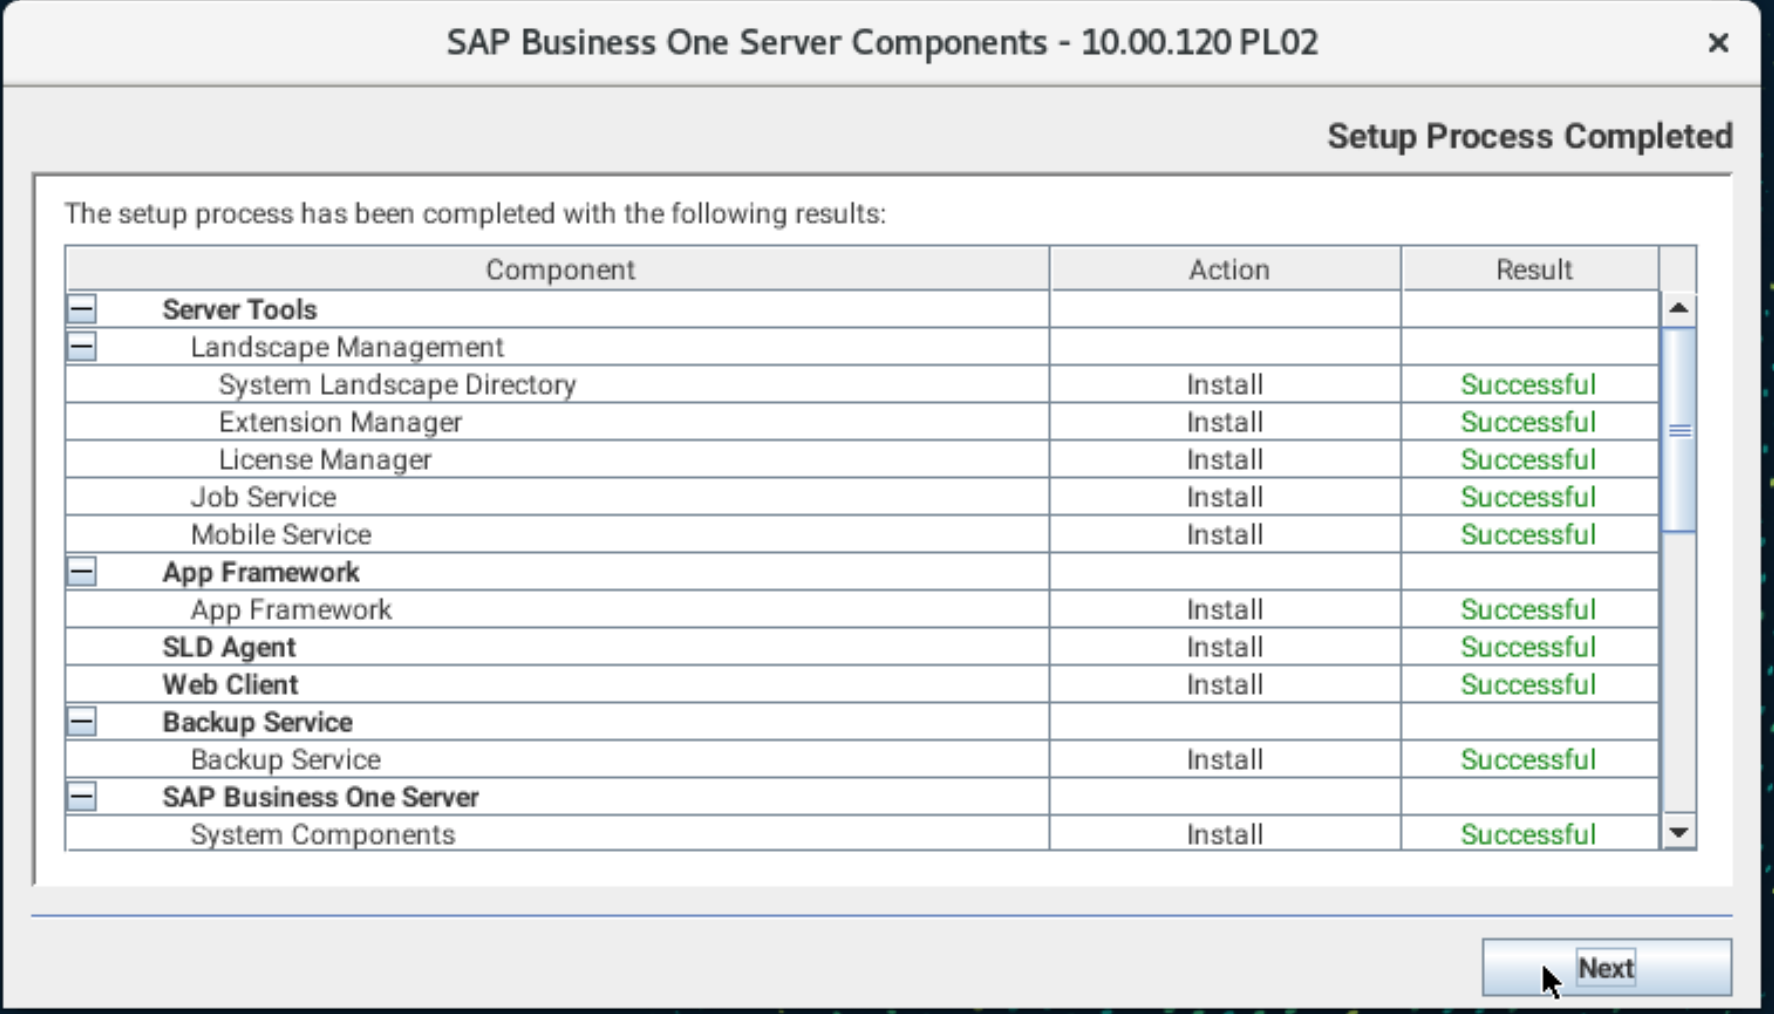
Task: Select the Landscape Management row label
Action: [x=347, y=347]
